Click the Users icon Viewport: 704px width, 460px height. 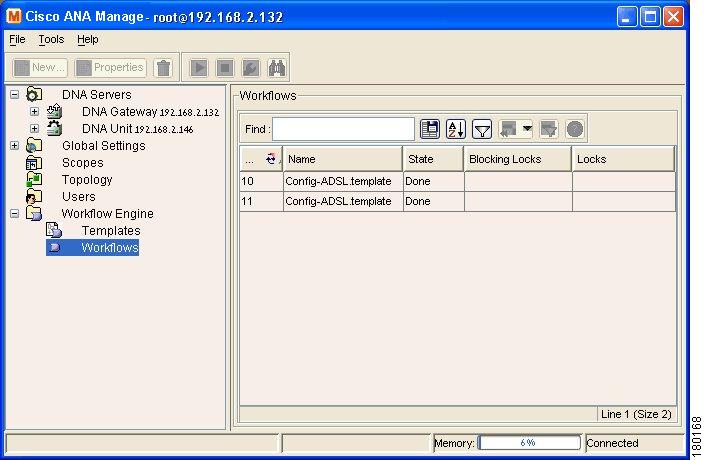(34, 197)
